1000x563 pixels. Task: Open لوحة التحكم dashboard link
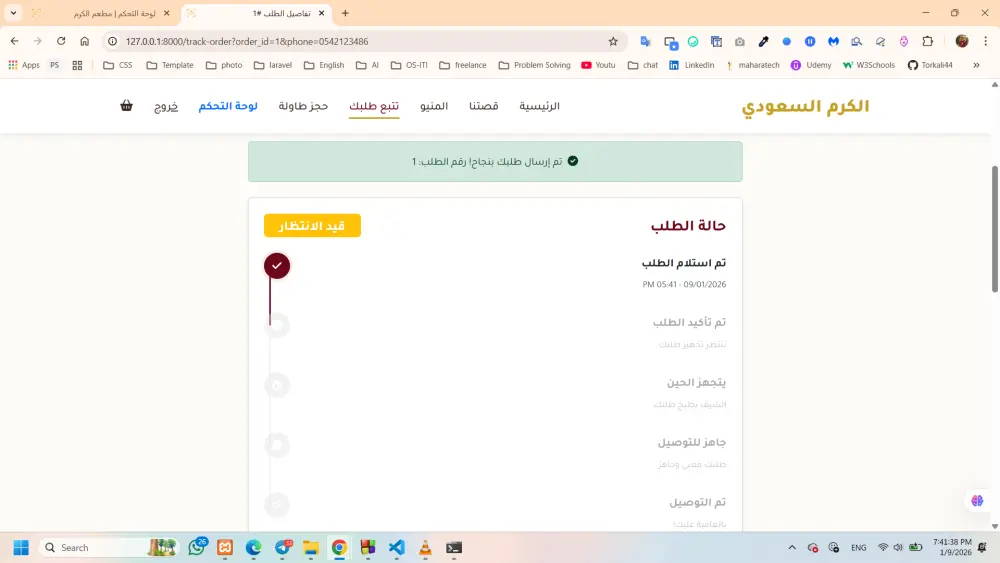pos(228,106)
